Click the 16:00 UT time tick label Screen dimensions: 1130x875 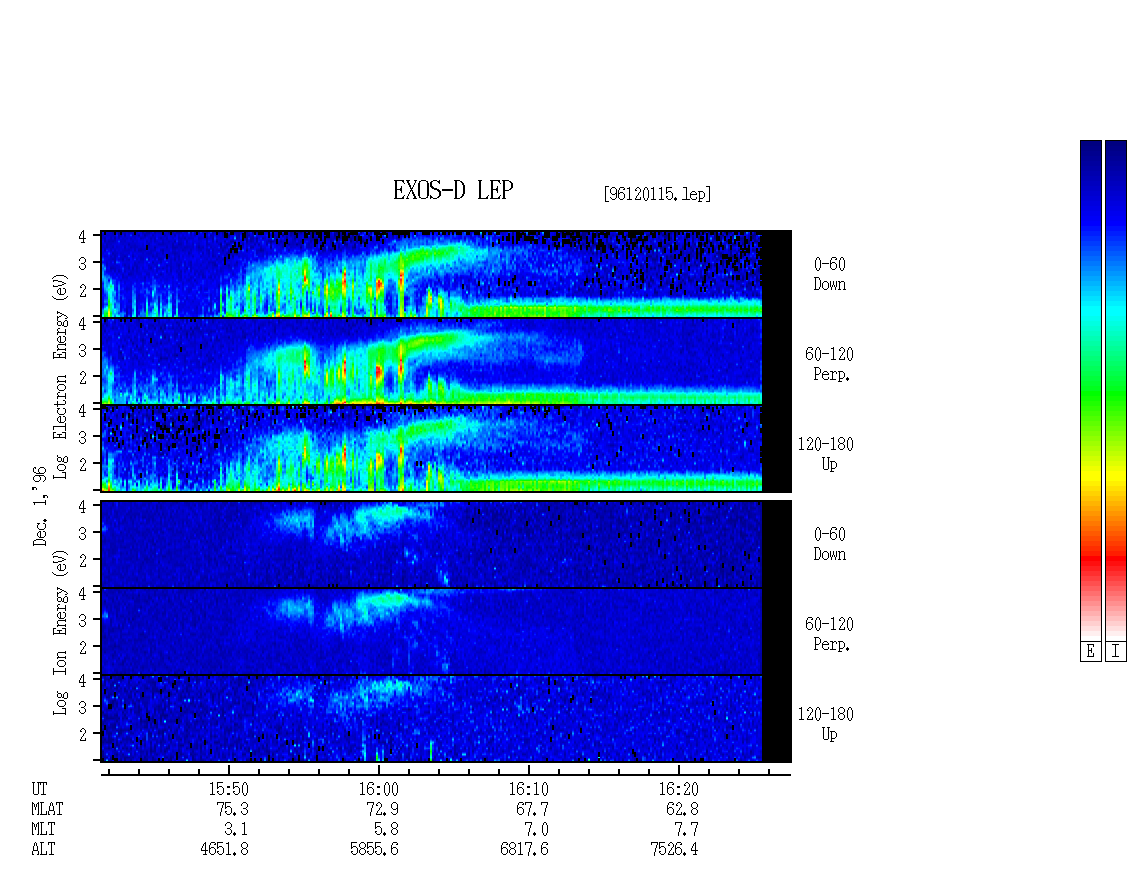(378, 789)
